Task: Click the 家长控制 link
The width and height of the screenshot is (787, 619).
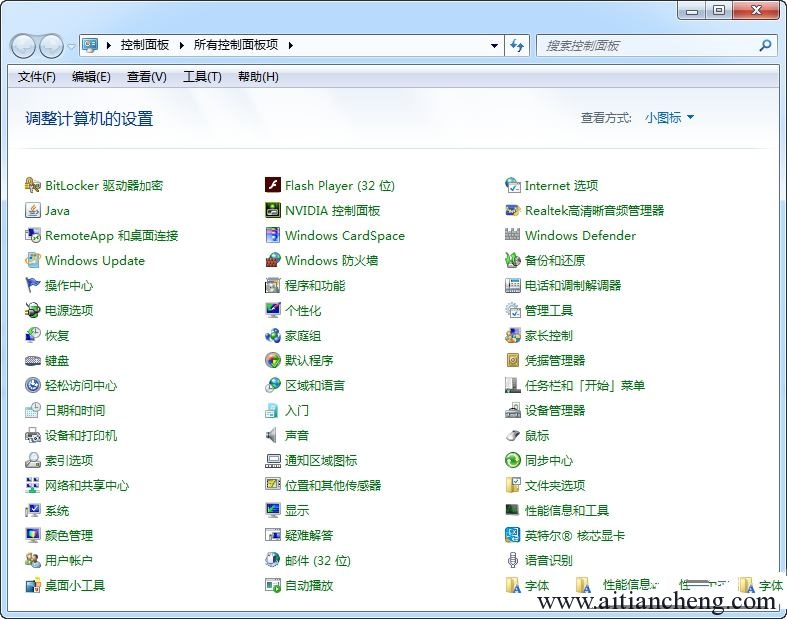Action: [x=549, y=336]
